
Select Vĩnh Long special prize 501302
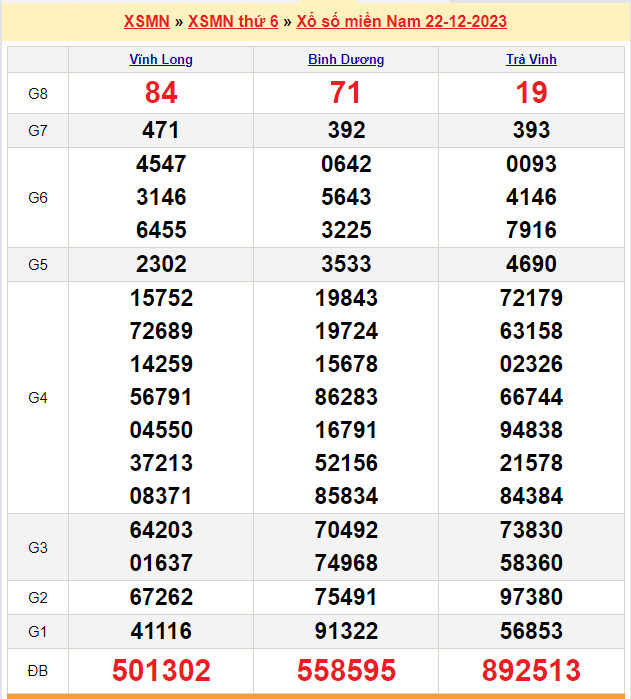pos(161,669)
